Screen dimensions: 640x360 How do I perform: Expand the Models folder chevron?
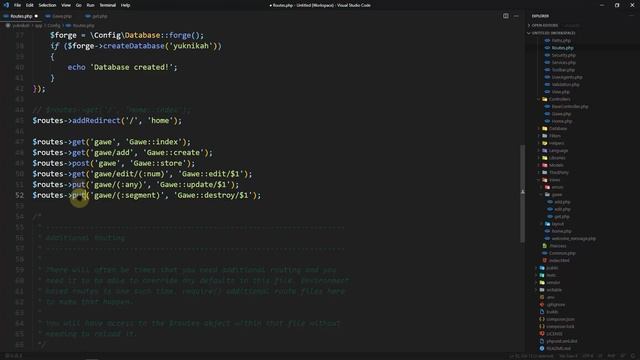(x=539, y=165)
